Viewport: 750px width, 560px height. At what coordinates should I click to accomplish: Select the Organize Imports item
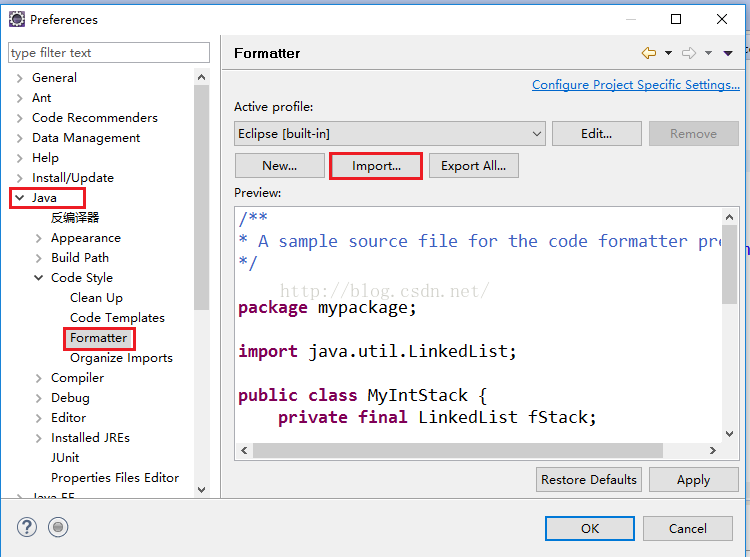(x=121, y=358)
